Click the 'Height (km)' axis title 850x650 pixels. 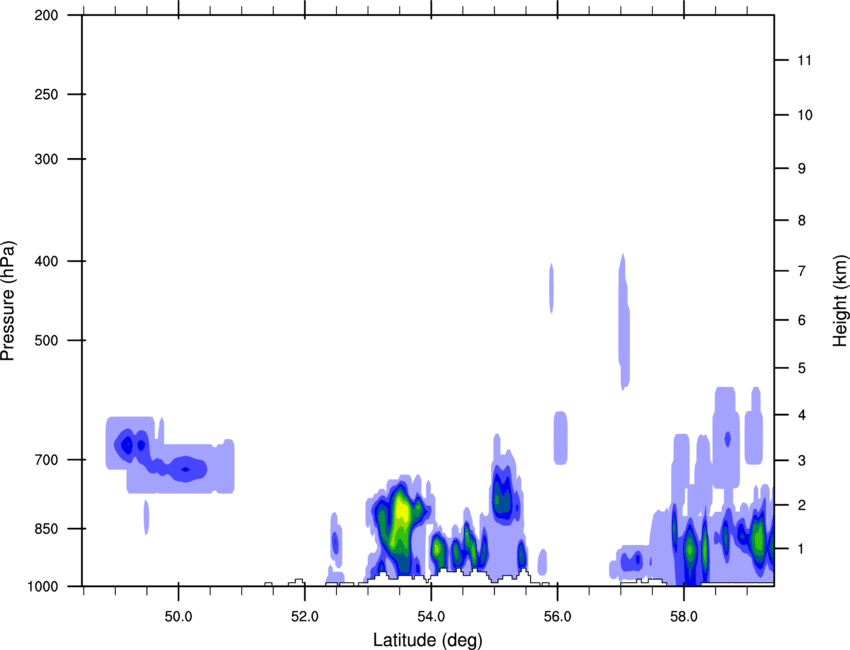(x=840, y=300)
